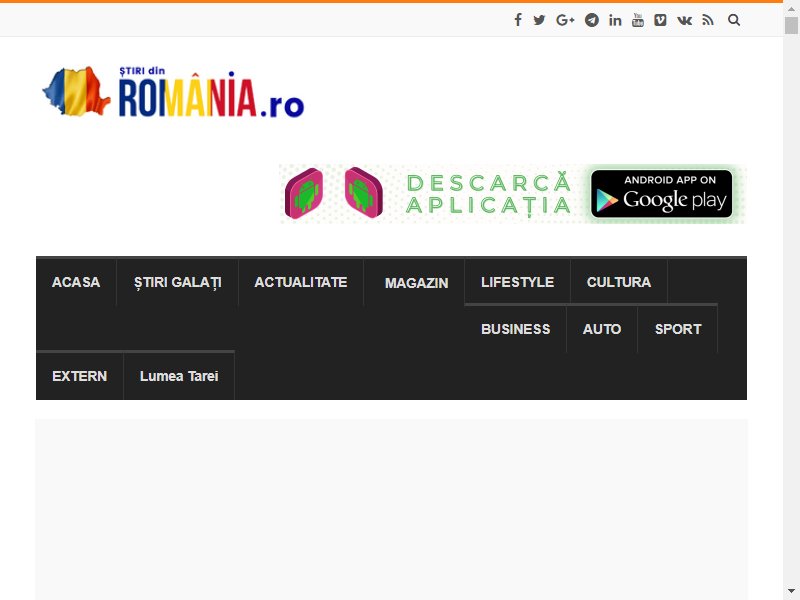Click the Google Play app badge
Image resolution: width=800 pixels, height=600 pixels.
[662, 194]
